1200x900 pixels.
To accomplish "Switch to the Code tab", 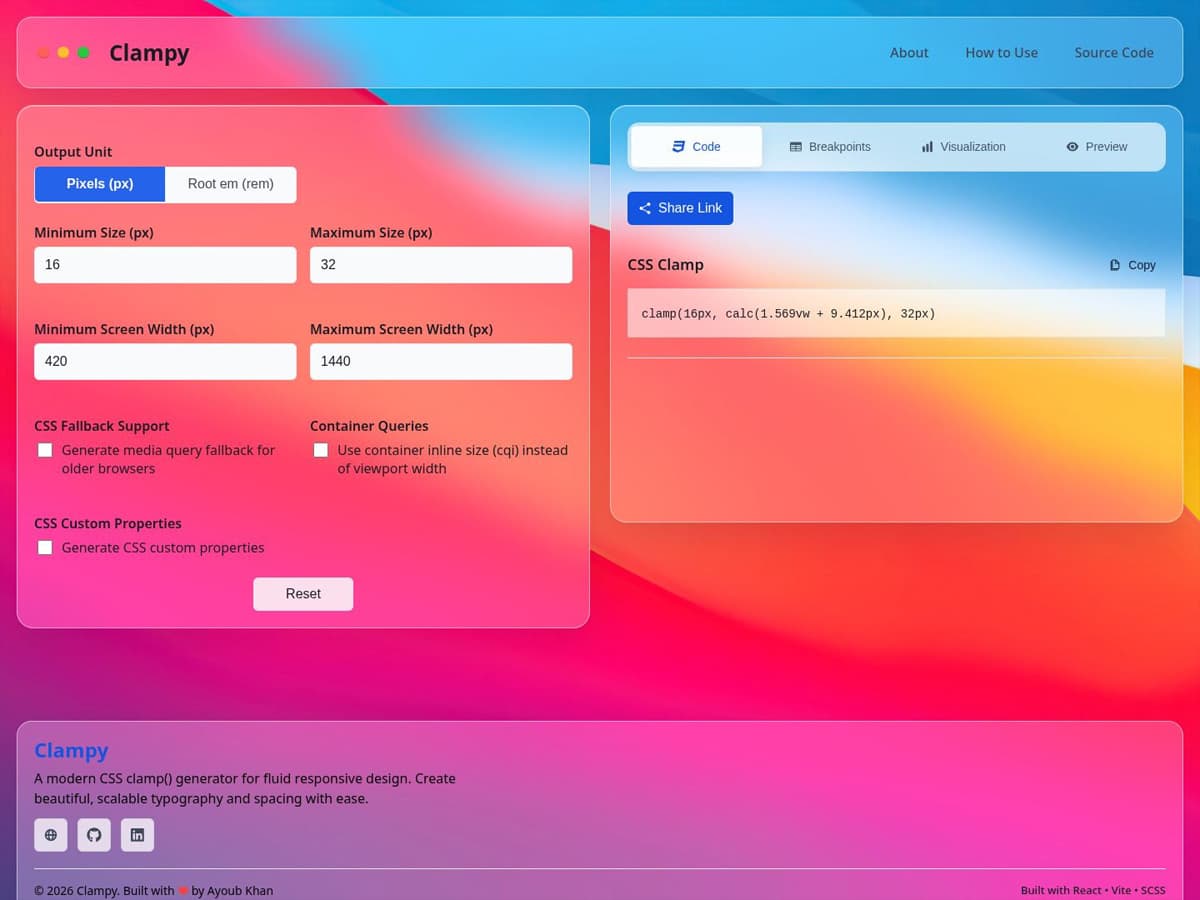I will [696, 146].
